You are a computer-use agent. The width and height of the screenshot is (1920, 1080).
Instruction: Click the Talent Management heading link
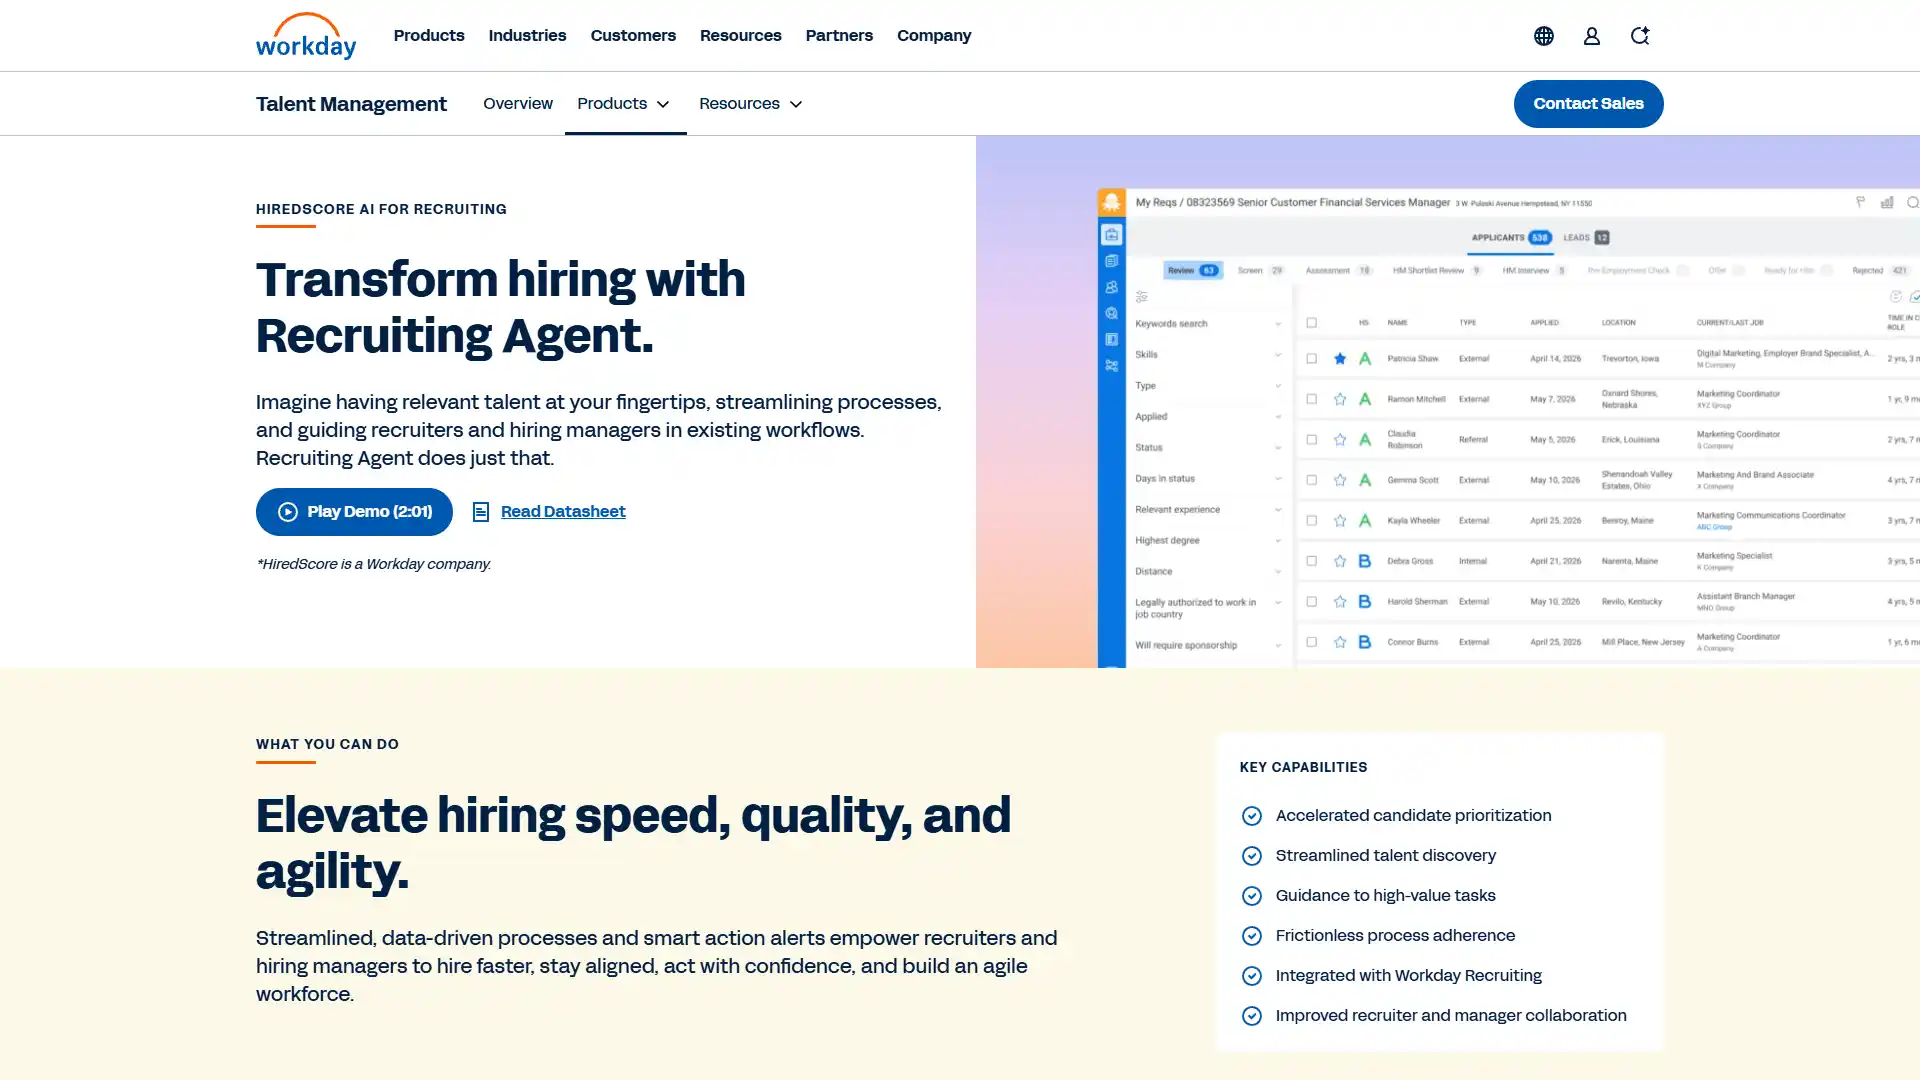(351, 104)
